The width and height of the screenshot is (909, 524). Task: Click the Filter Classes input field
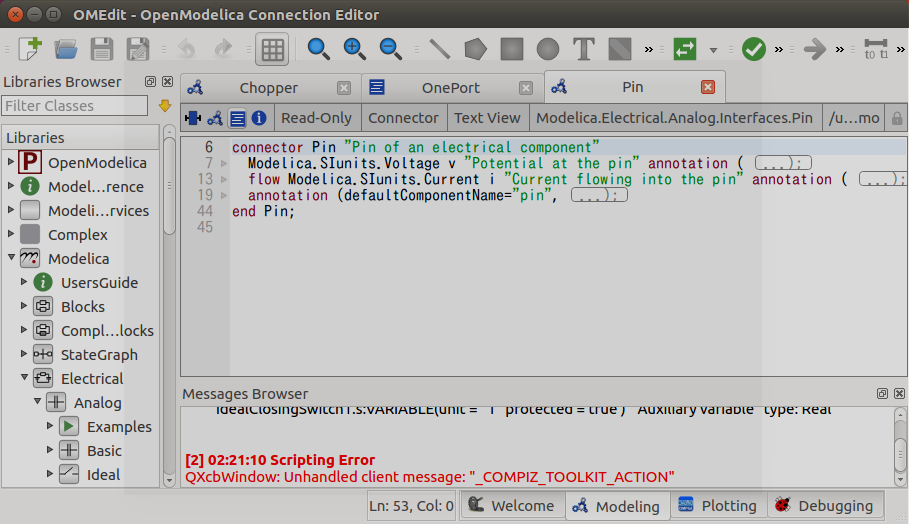[75, 105]
